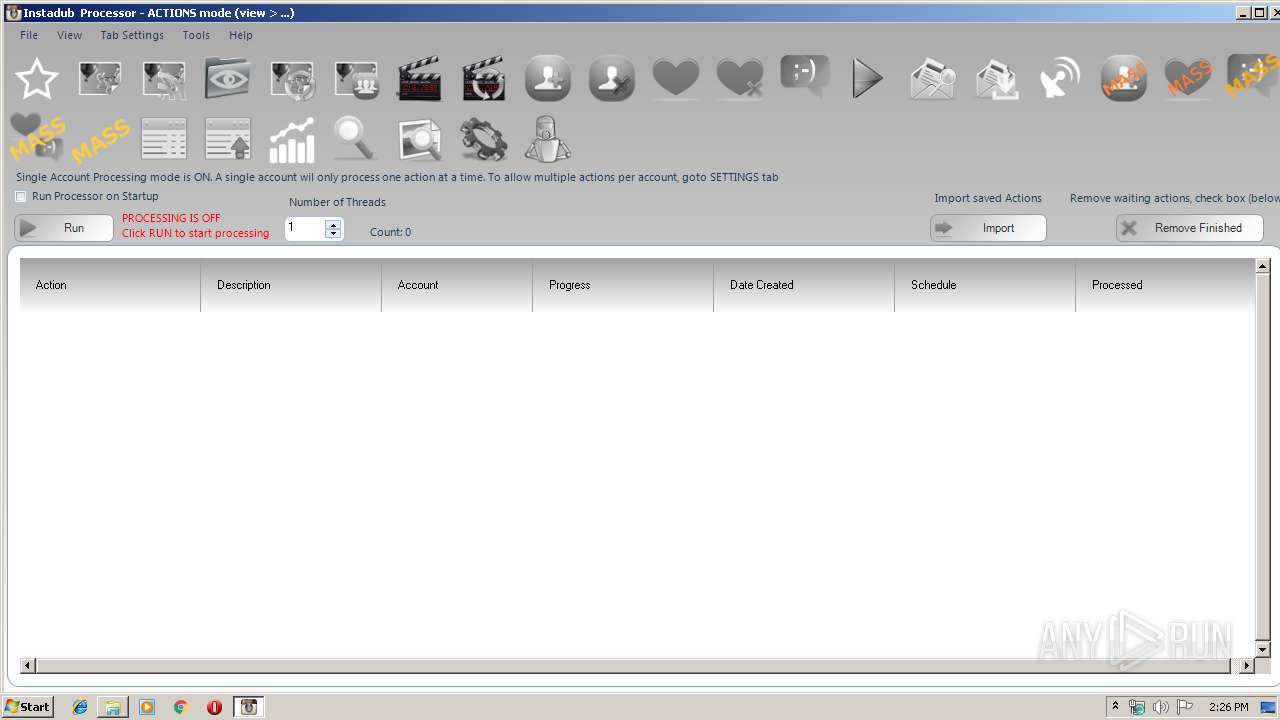1280x720 pixels.
Task: Click the robot icon
Action: click(548, 138)
